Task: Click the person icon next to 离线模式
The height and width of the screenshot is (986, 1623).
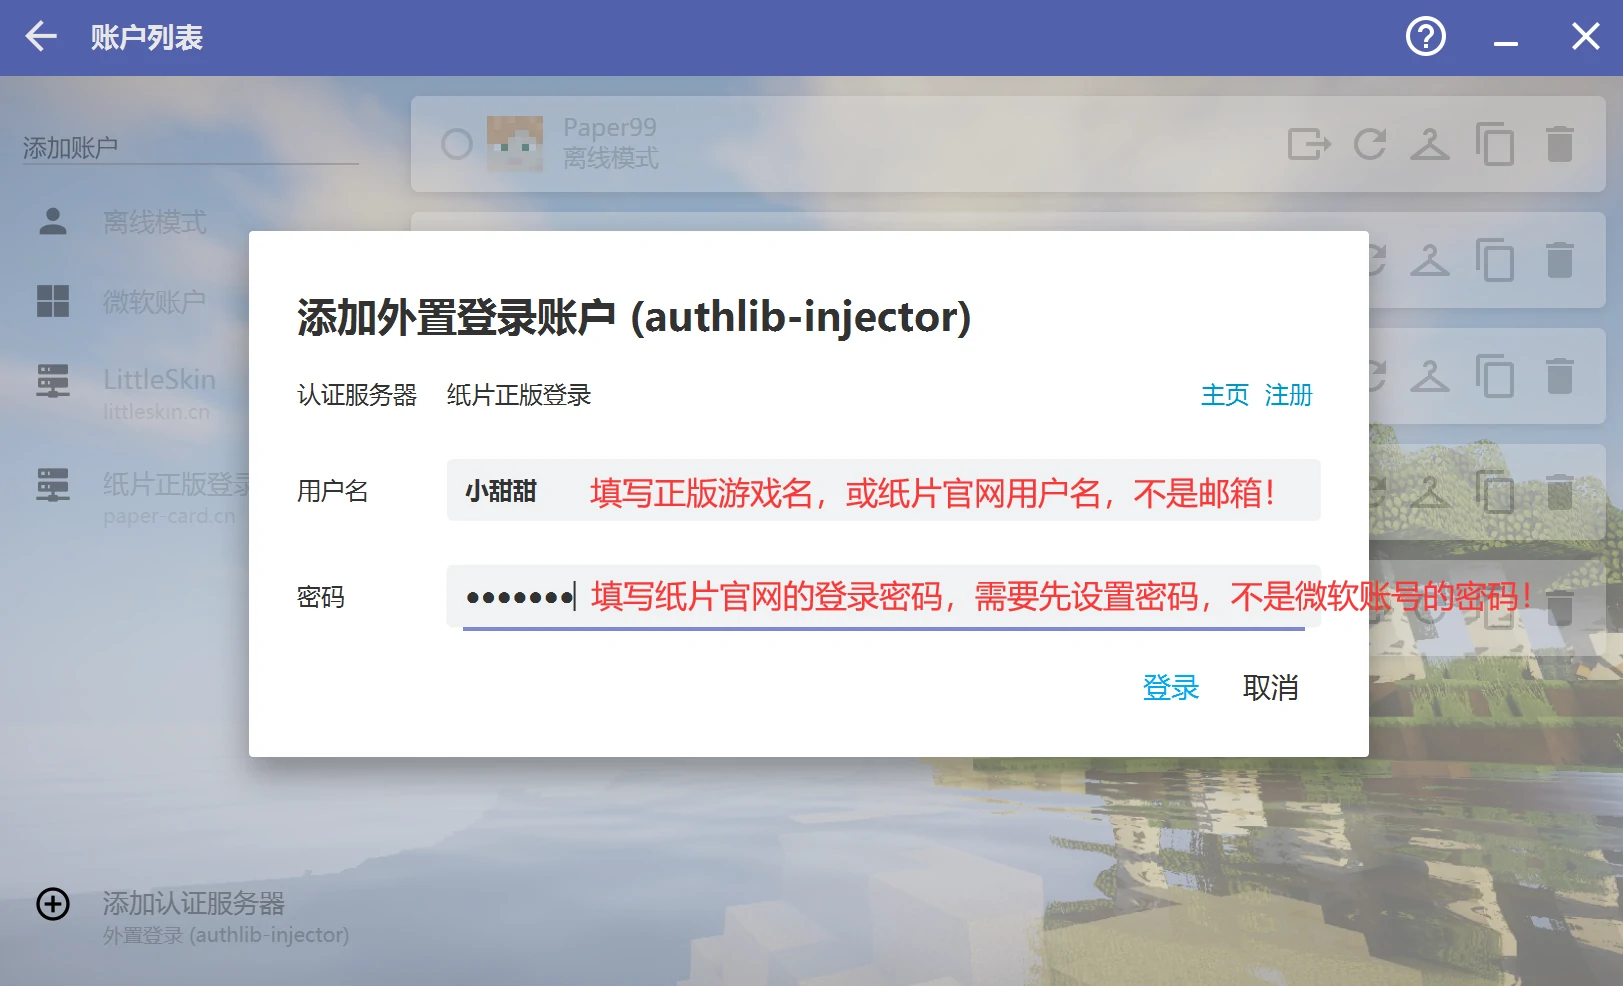Action: (53, 221)
